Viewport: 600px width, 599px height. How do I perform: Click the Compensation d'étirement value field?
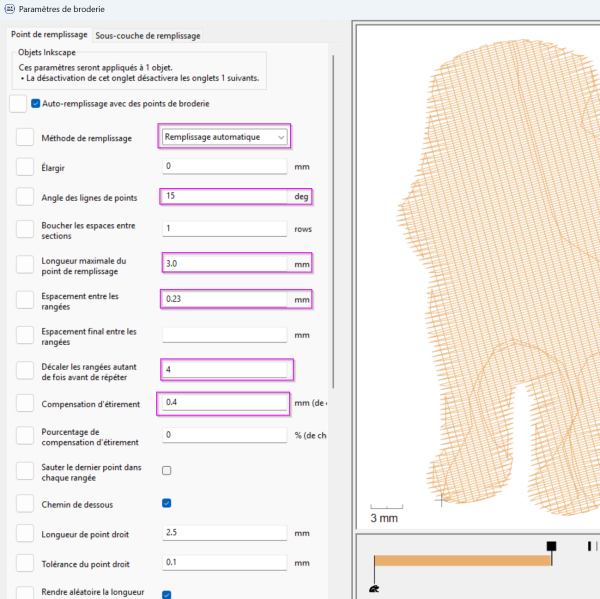point(225,402)
